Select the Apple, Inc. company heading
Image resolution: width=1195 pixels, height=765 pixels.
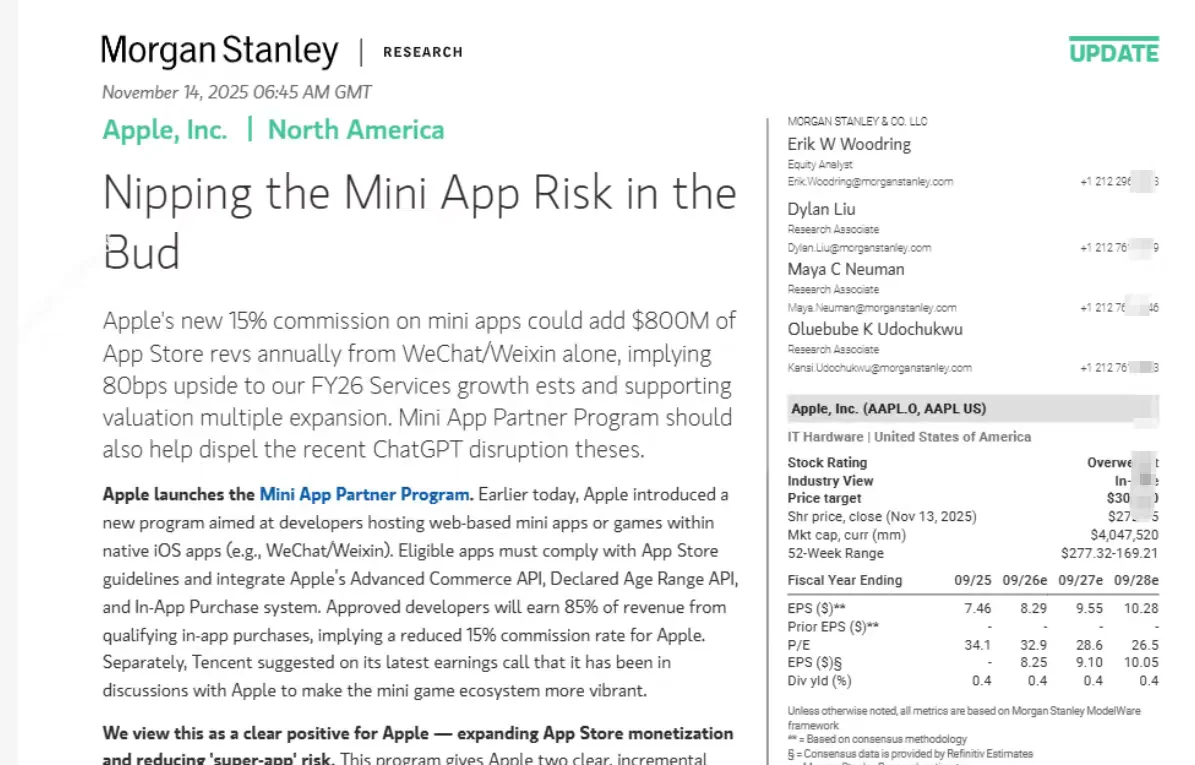click(165, 130)
